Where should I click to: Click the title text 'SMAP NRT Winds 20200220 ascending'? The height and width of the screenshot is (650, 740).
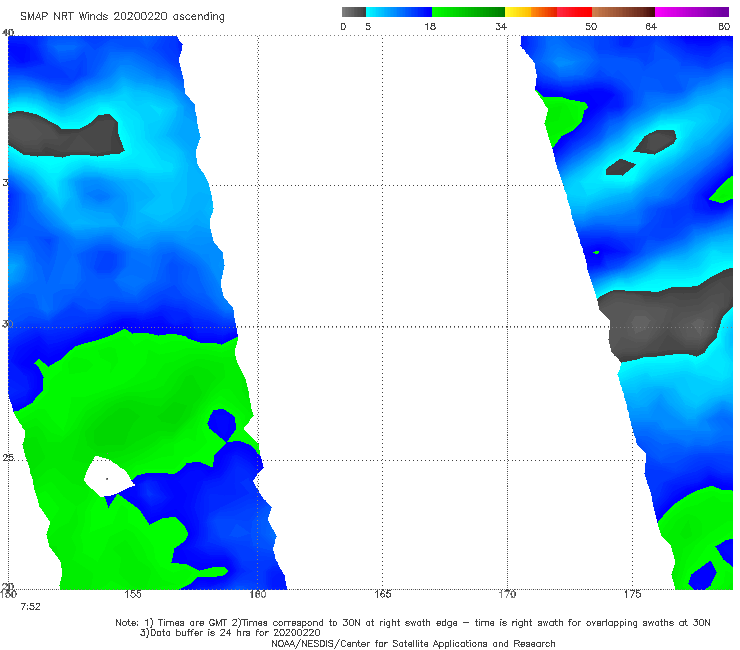tap(122, 17)
